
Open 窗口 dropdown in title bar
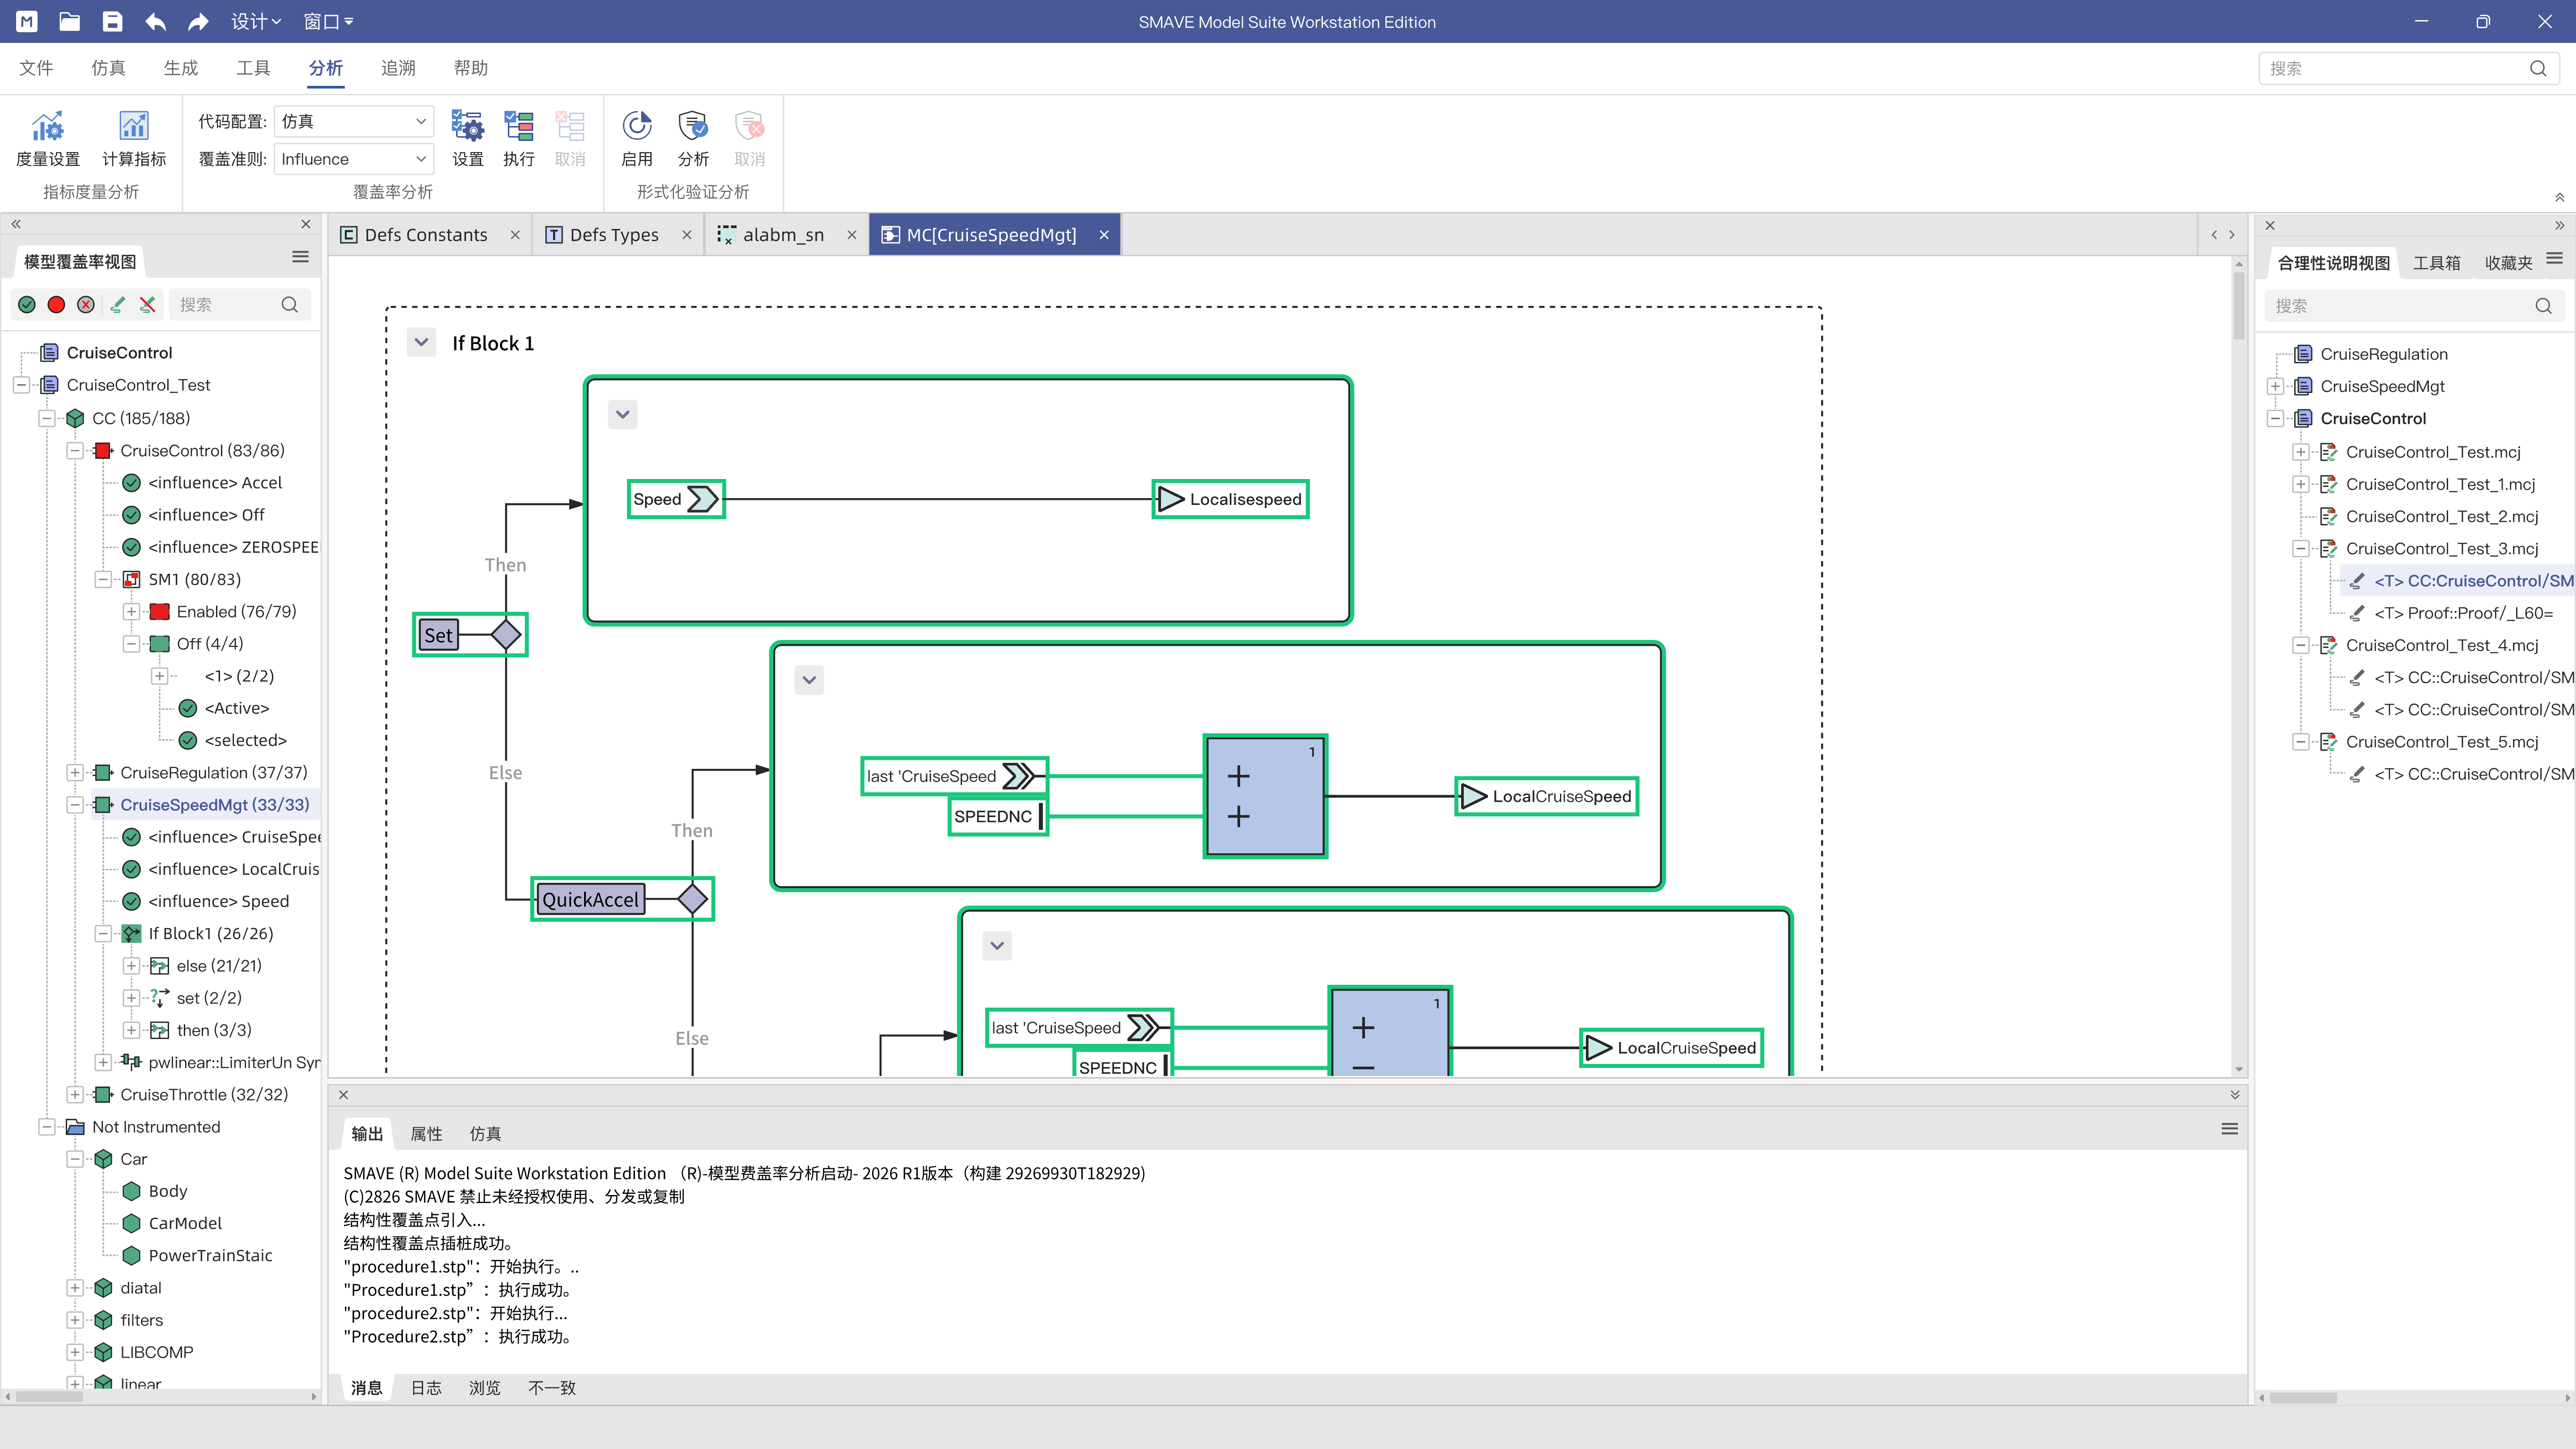click(328, 21)
